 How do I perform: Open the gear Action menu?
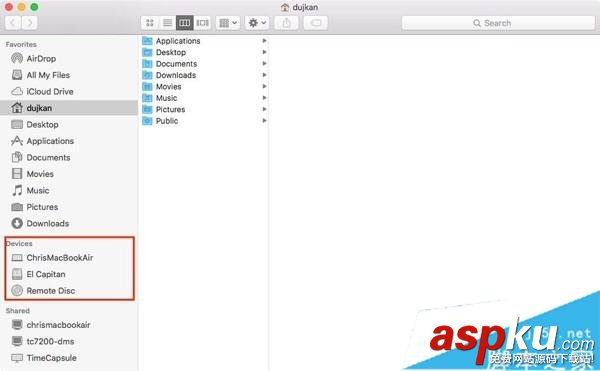click(257, 23)
